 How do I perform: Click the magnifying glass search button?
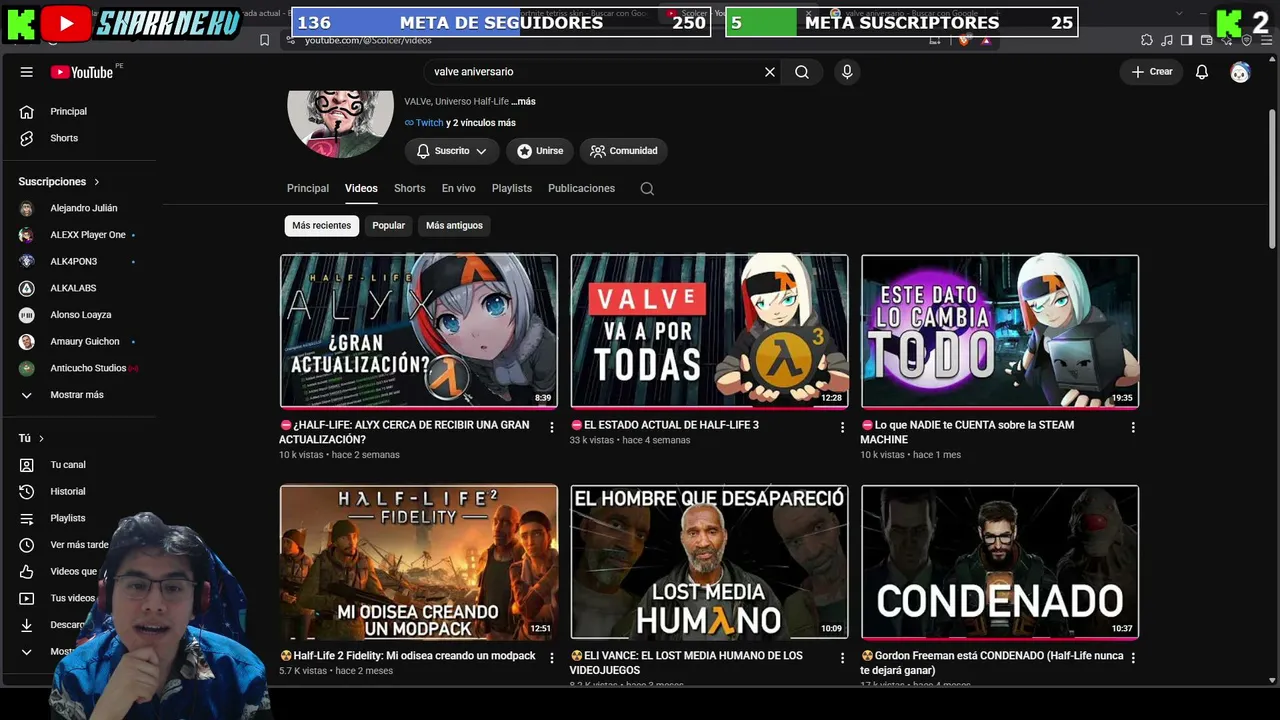click(x=802, y=72)
